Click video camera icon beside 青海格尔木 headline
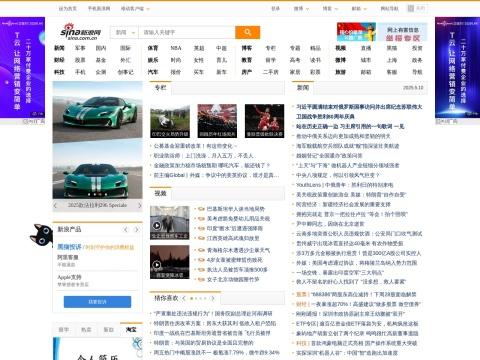 click(x=201, y=250)
